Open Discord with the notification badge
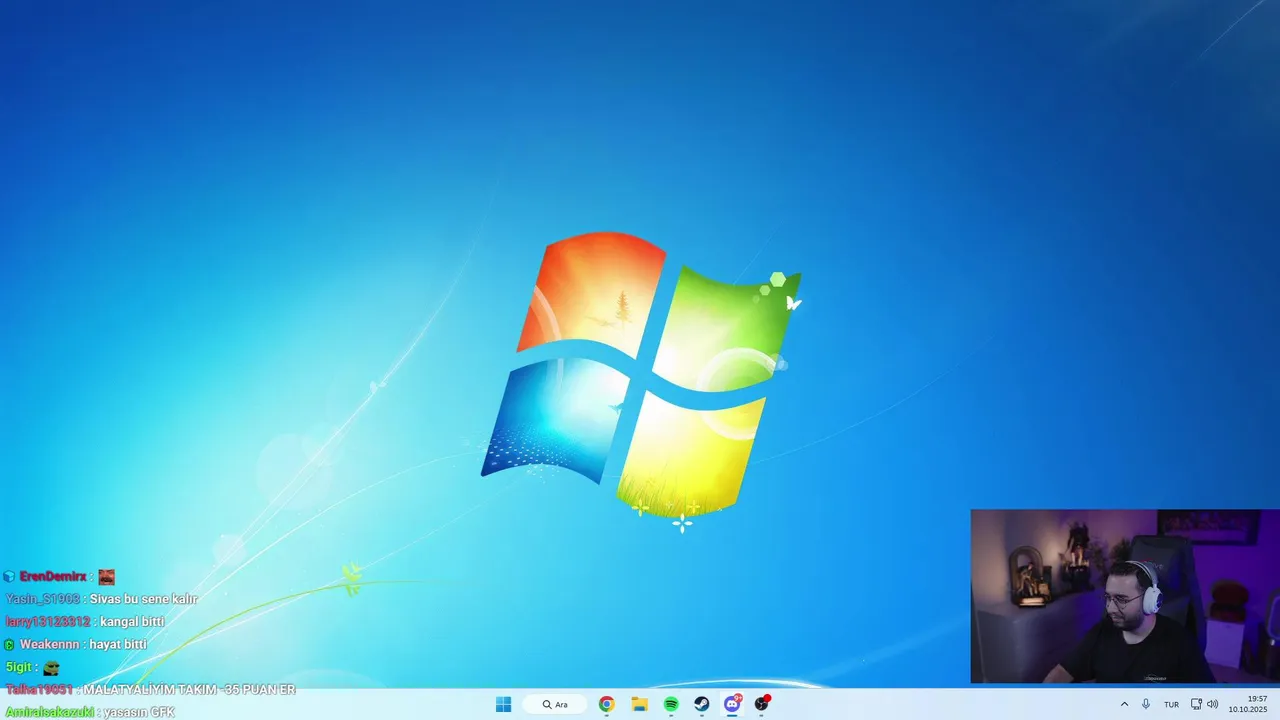This screenshot has height=720, width=1280. click(732, 704)
